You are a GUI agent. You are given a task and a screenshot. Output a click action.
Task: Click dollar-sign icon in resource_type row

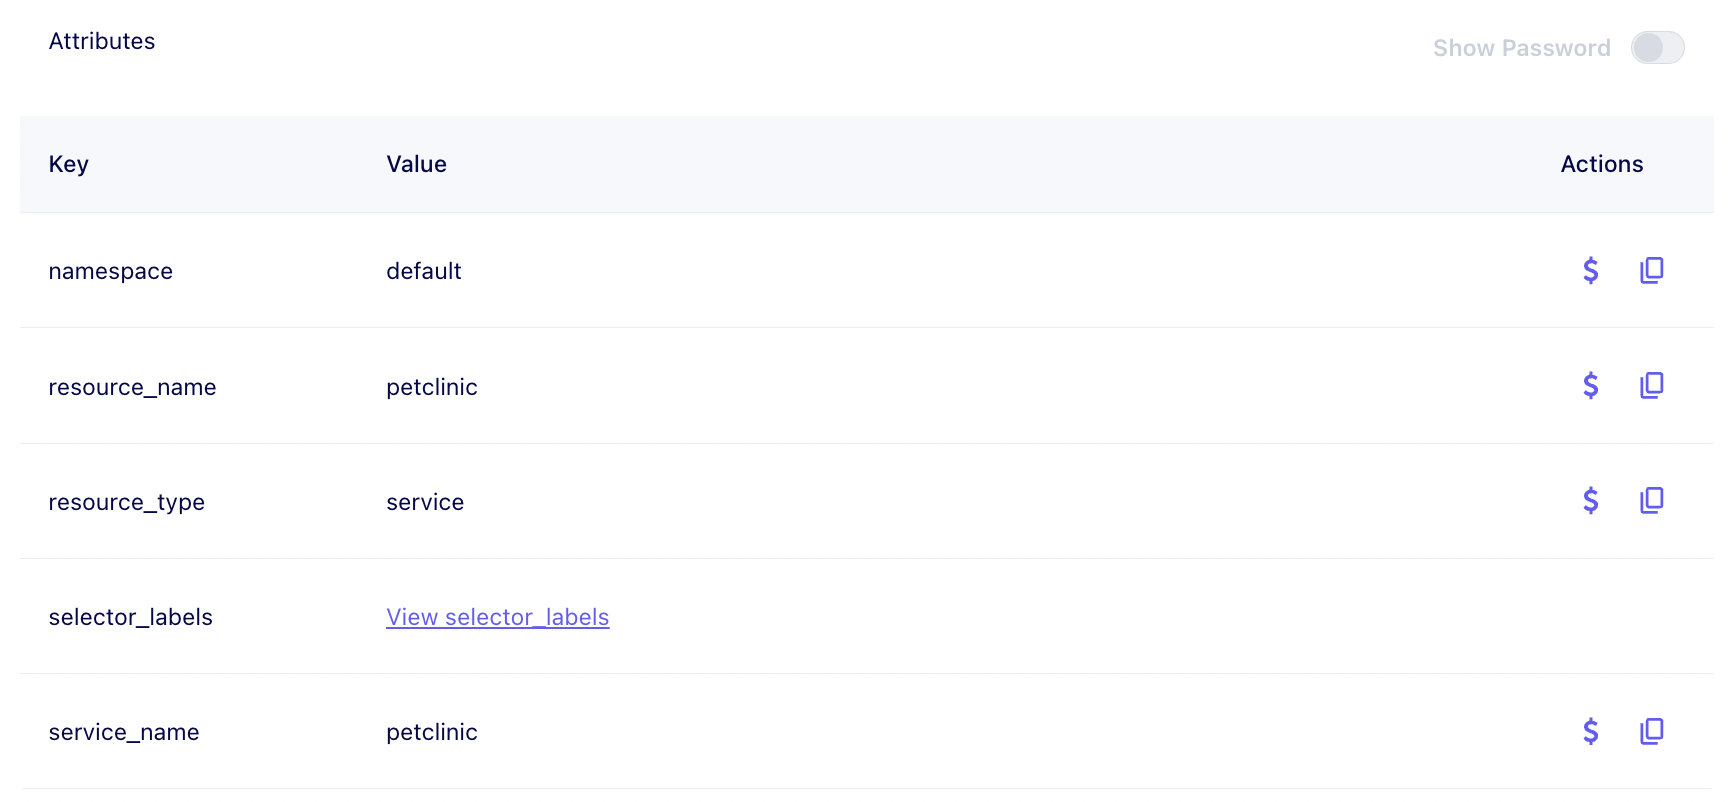click(1591, 500)
